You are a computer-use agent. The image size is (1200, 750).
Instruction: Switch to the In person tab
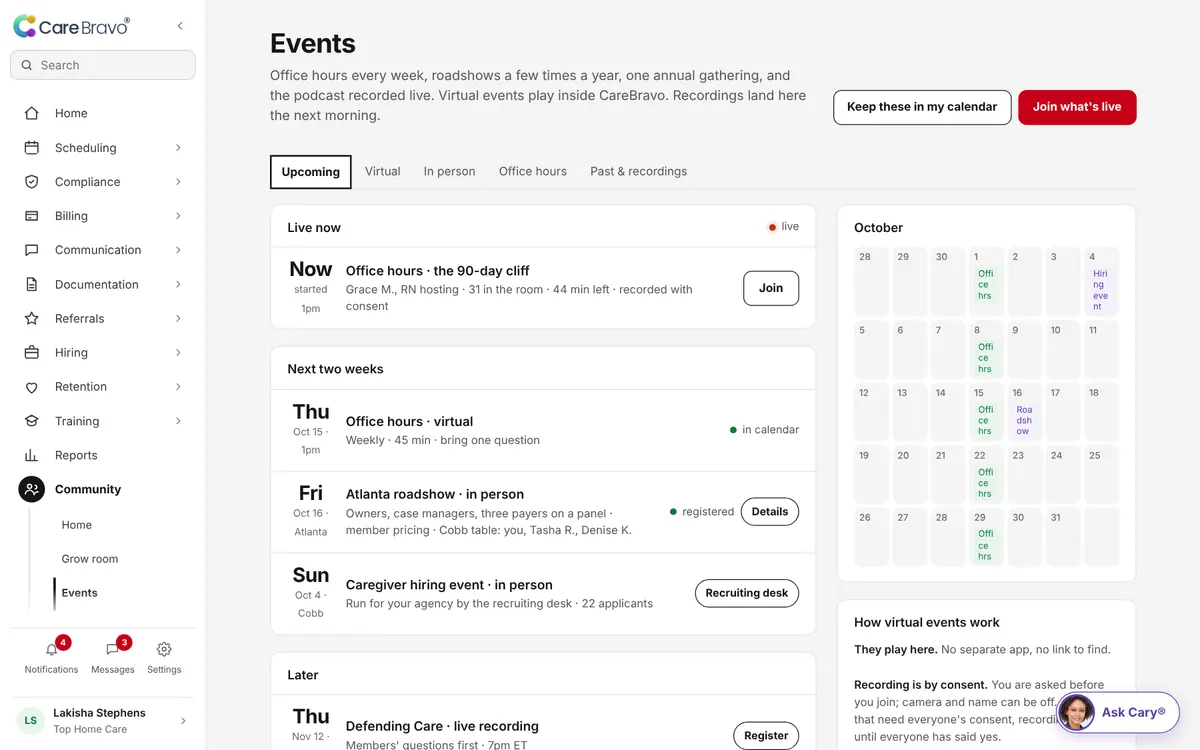[x=449, y=171]
